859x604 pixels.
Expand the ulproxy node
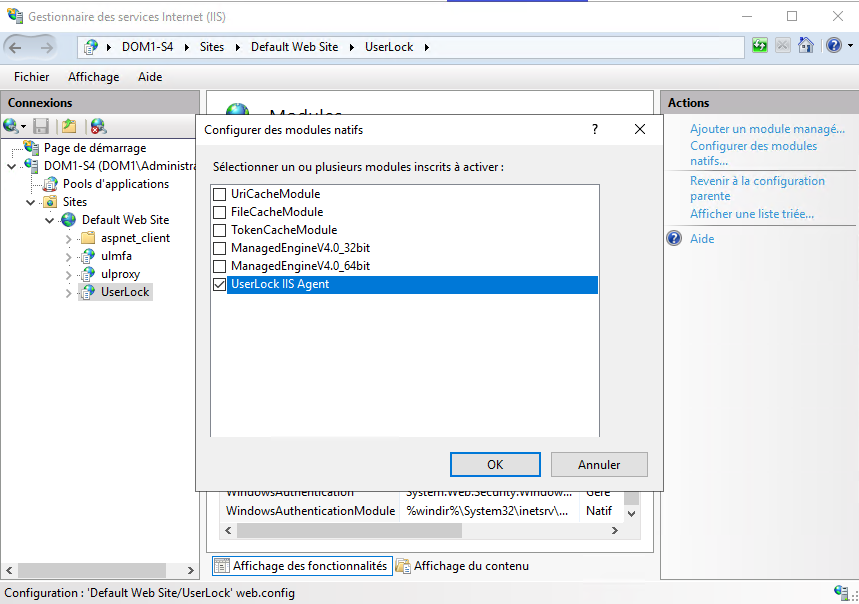tap(68, 275)
